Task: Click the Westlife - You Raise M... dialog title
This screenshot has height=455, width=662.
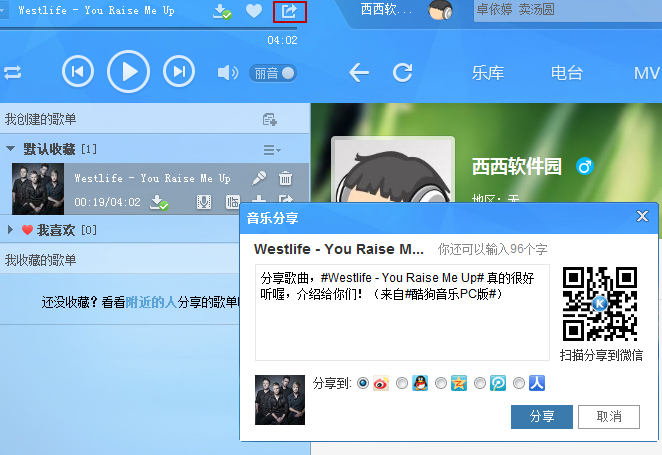Action: pyautogui.click(x=339, y=249)
